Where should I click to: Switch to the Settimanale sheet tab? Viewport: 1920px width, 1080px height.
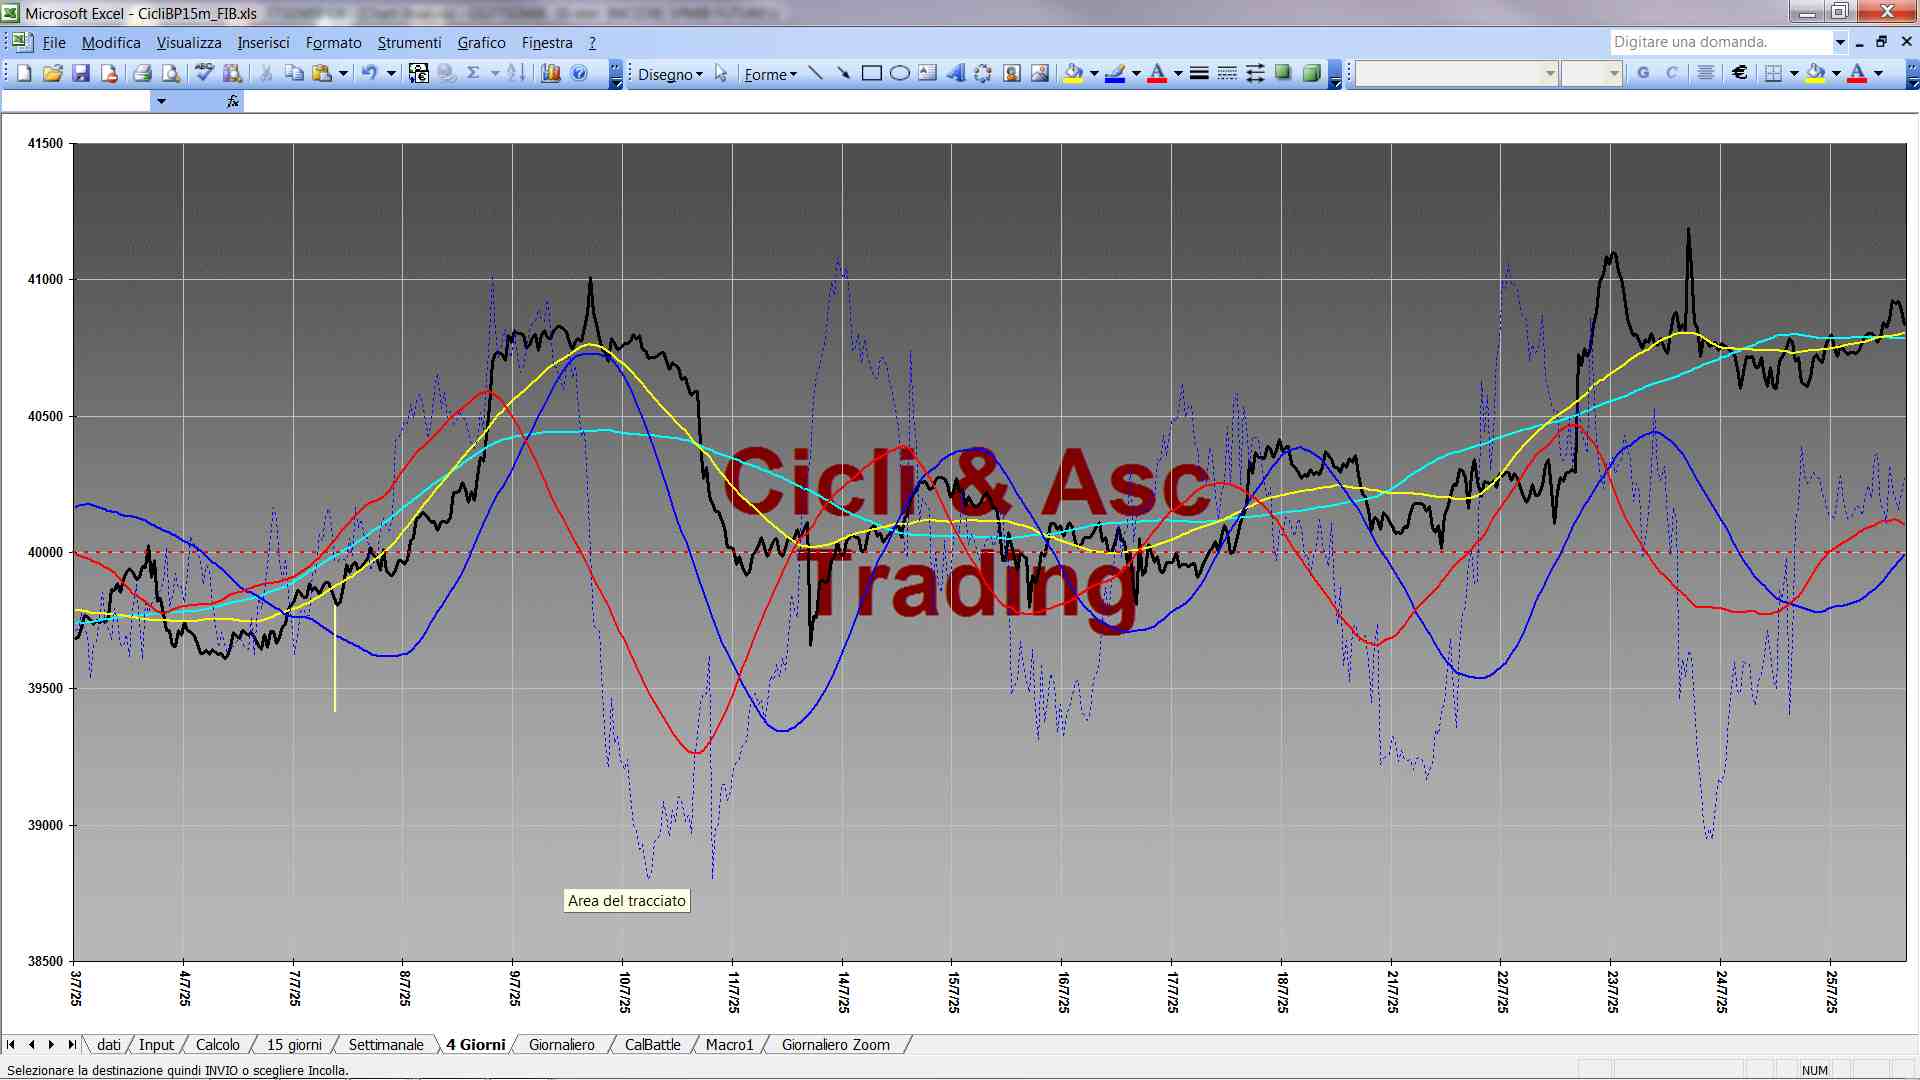pos(386,1045)
